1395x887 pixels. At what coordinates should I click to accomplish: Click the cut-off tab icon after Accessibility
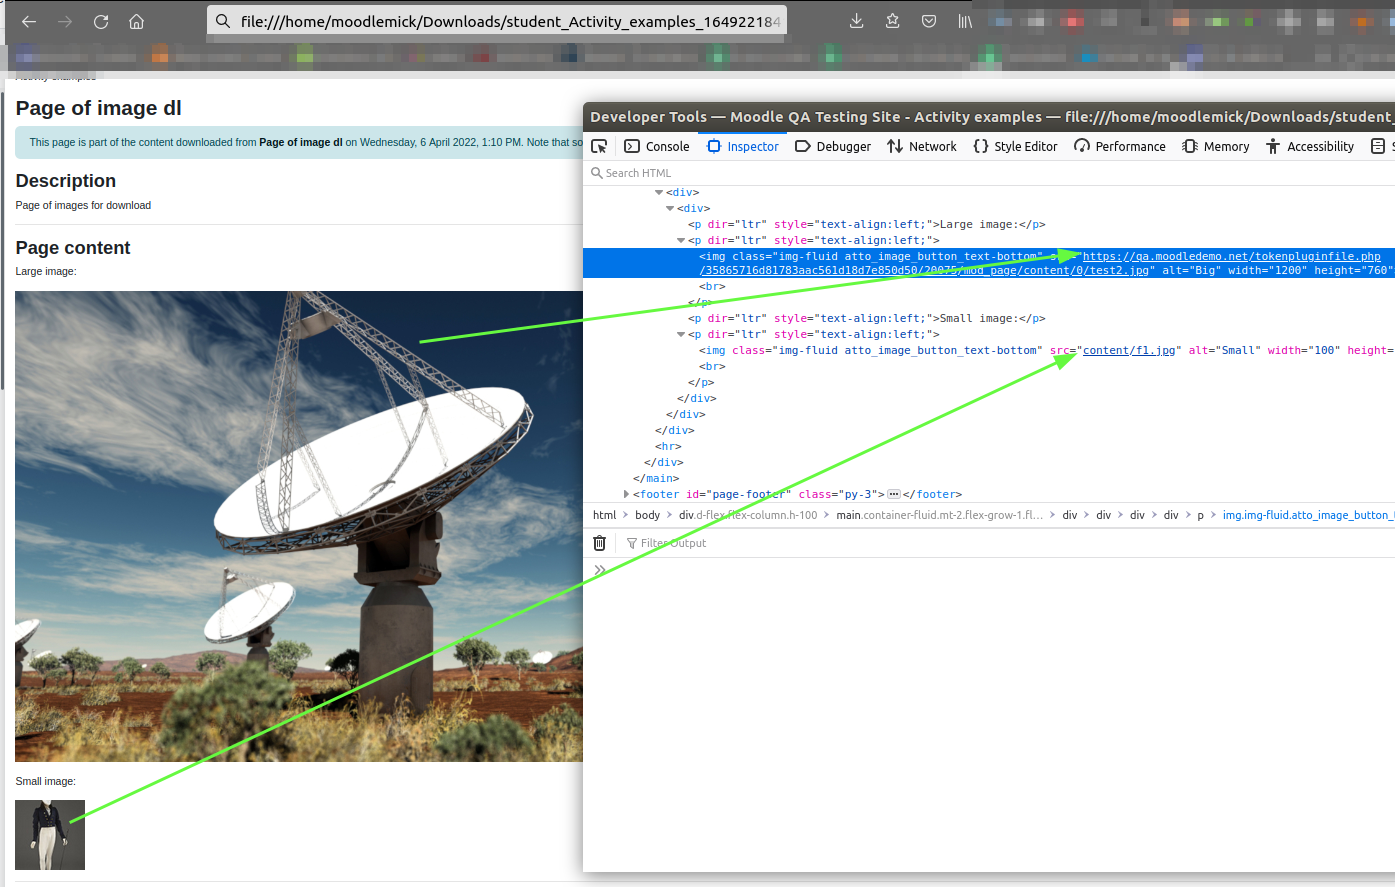coord(1378,146)
